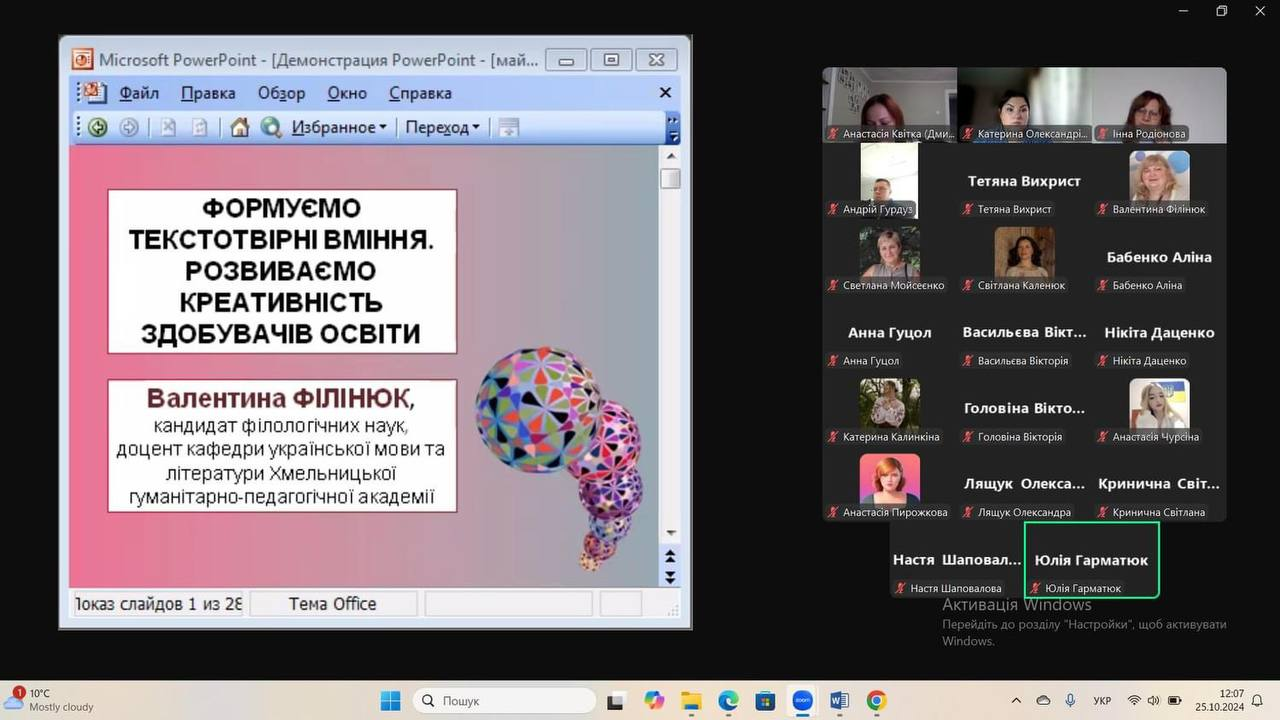Launch Google Chrome from the taskbar
Screen dimensions: 1280x720
click(876, 700)
